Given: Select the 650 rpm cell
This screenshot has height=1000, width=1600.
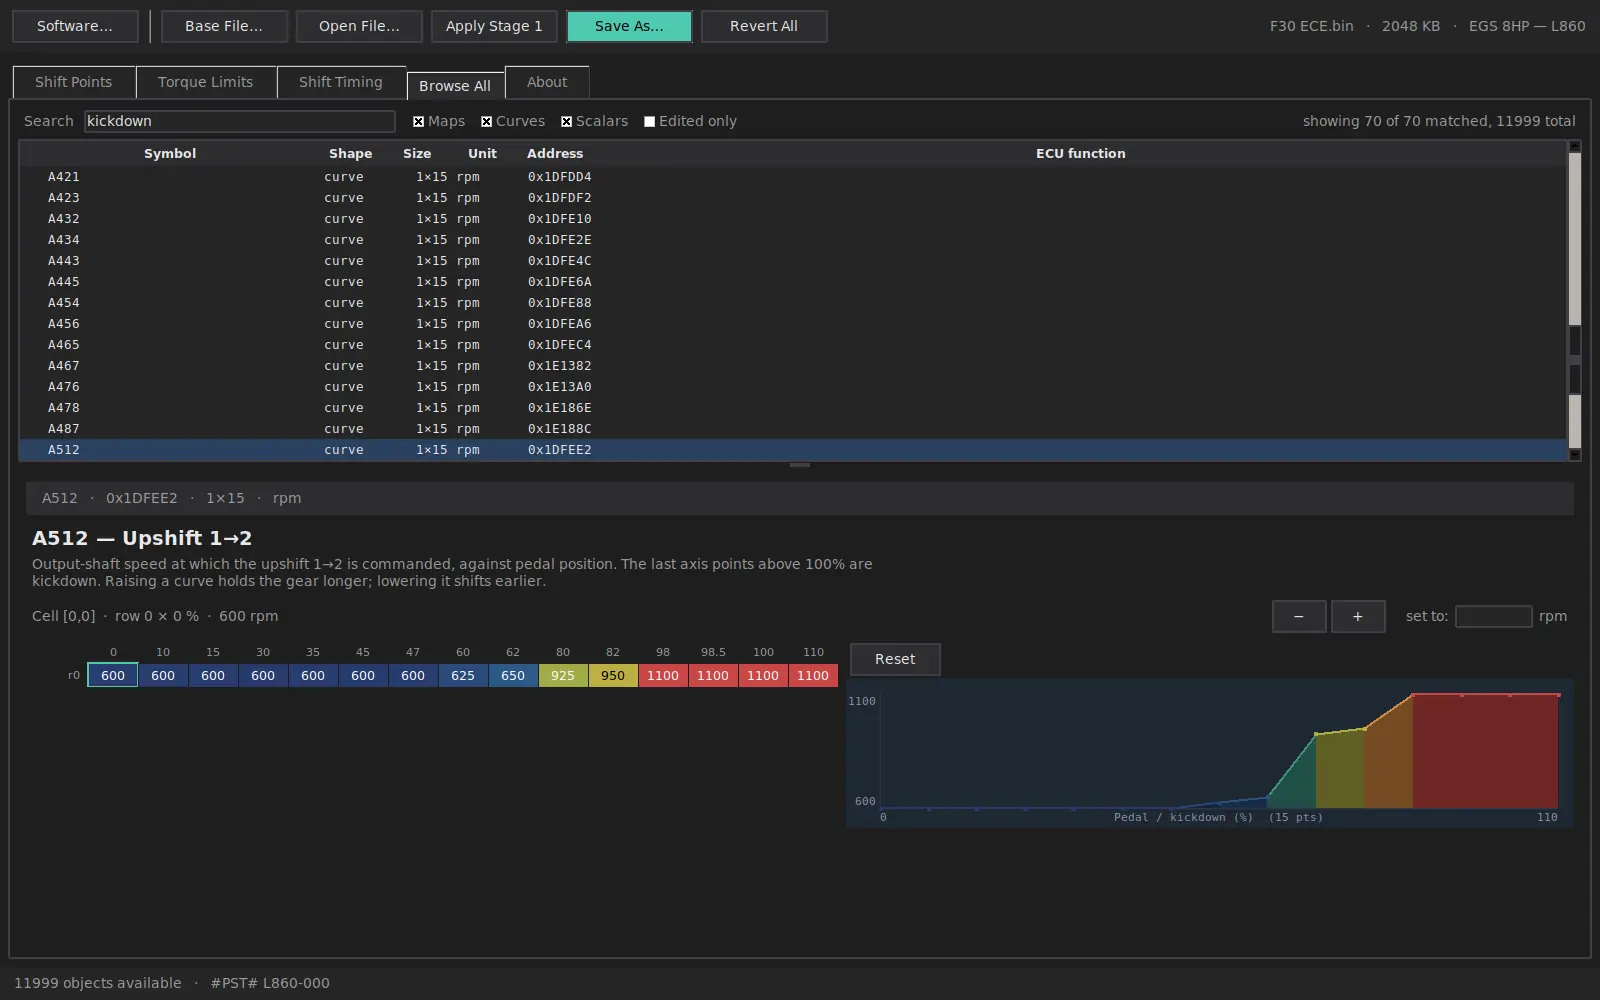Looking at the screenshot, I should tap(513, 676).
